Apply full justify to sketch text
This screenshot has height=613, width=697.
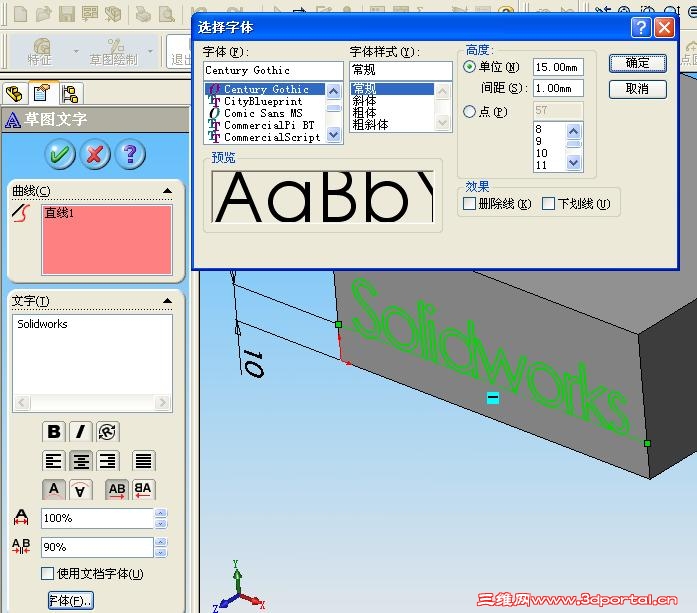143,461
